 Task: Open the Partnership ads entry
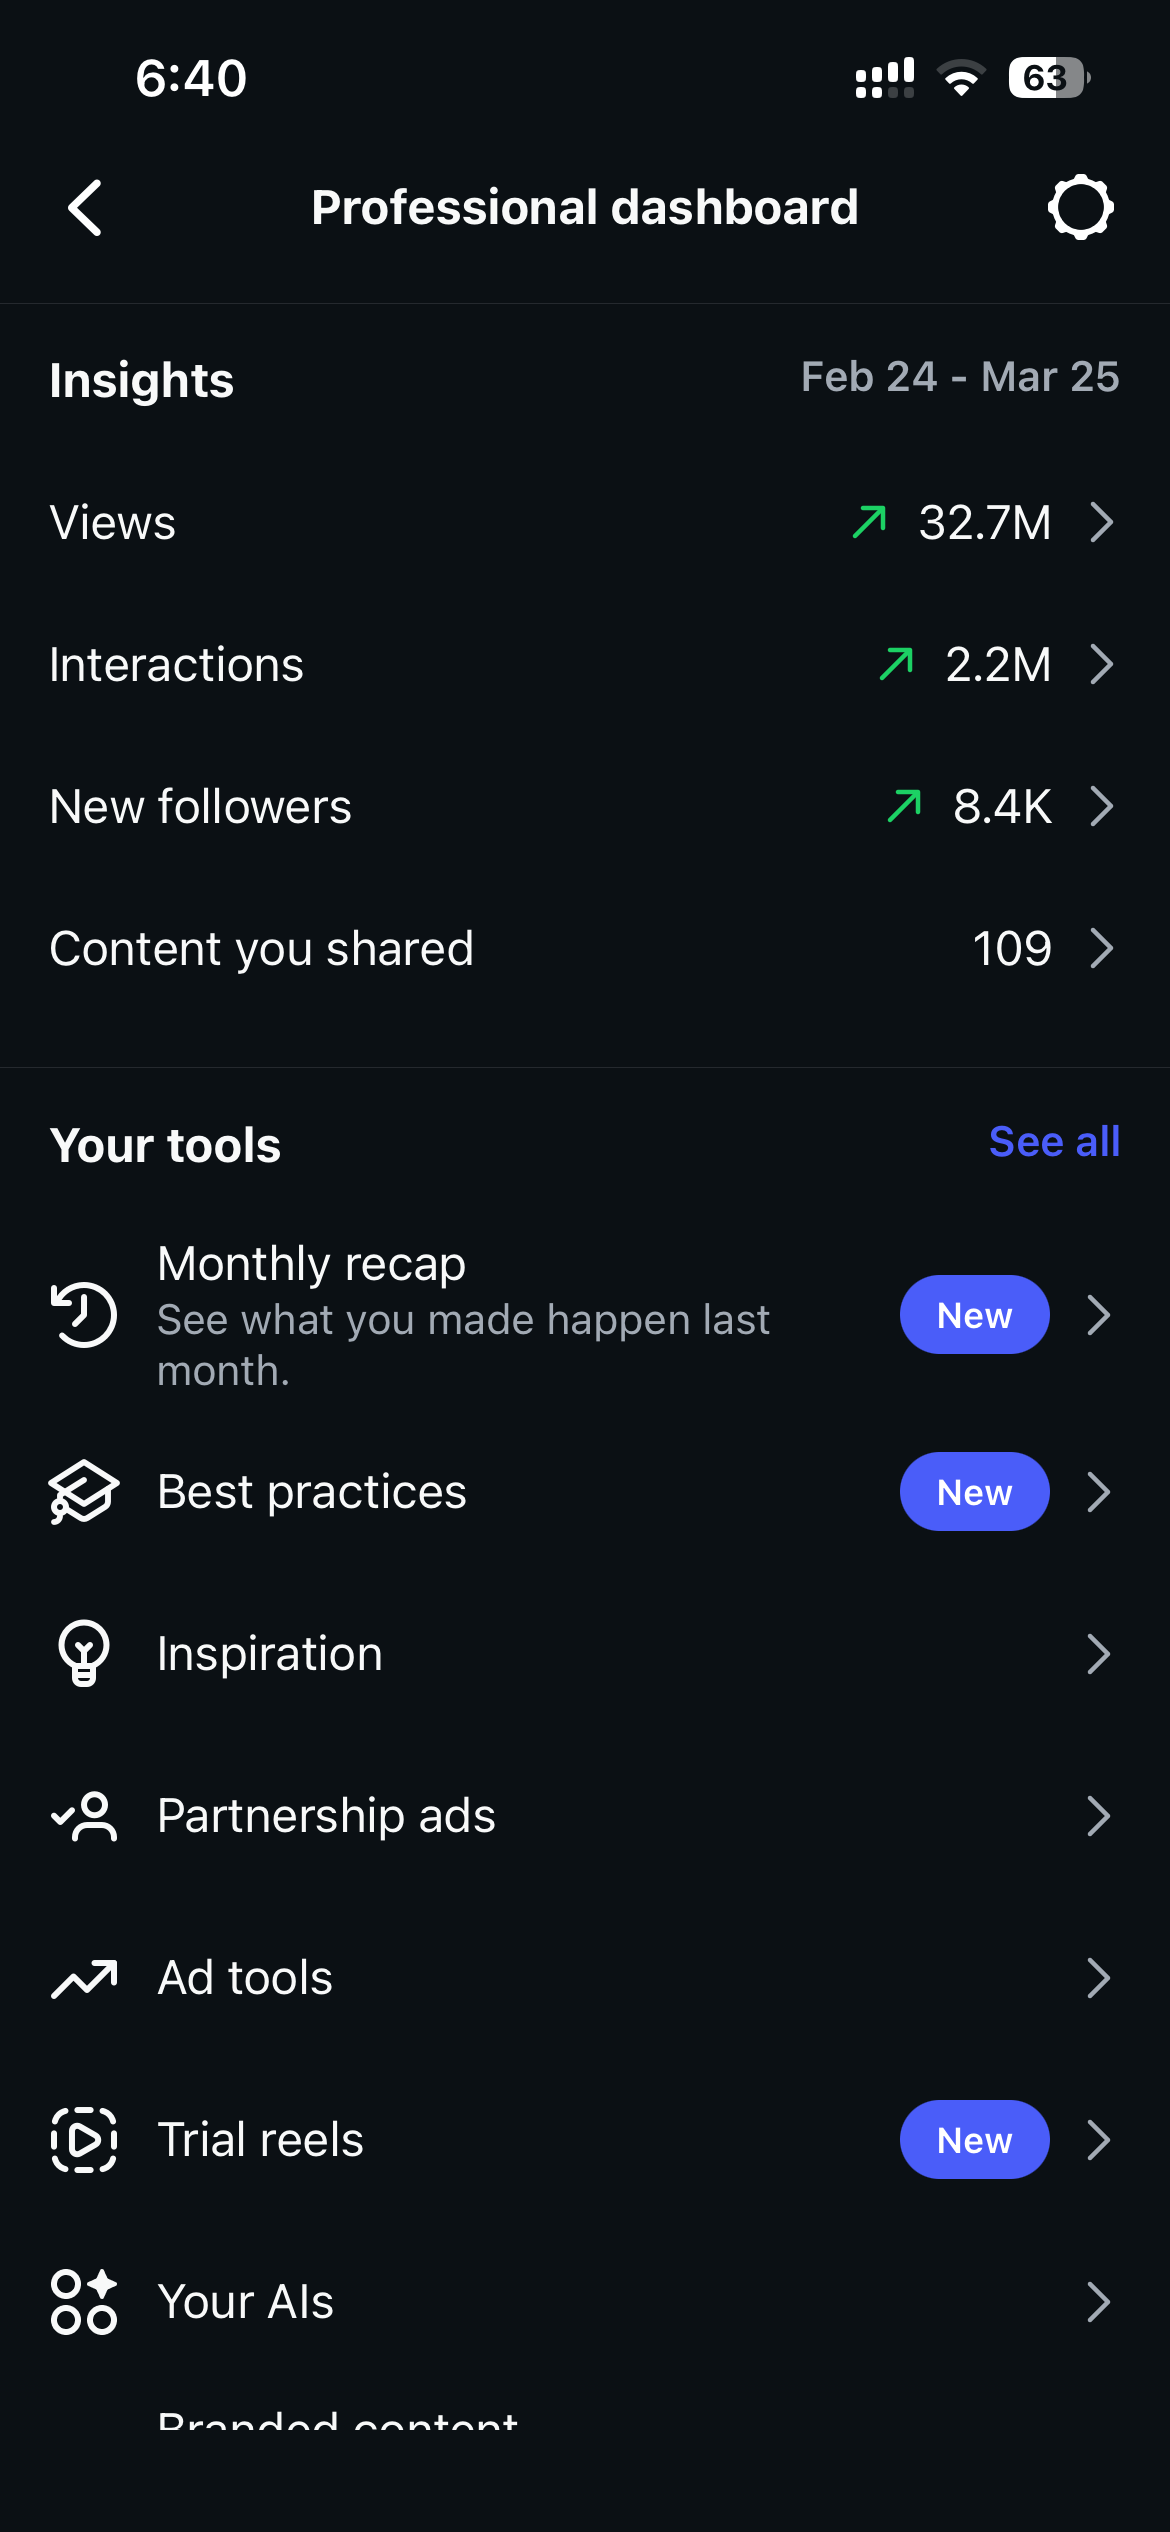[x=326, y=1816]
